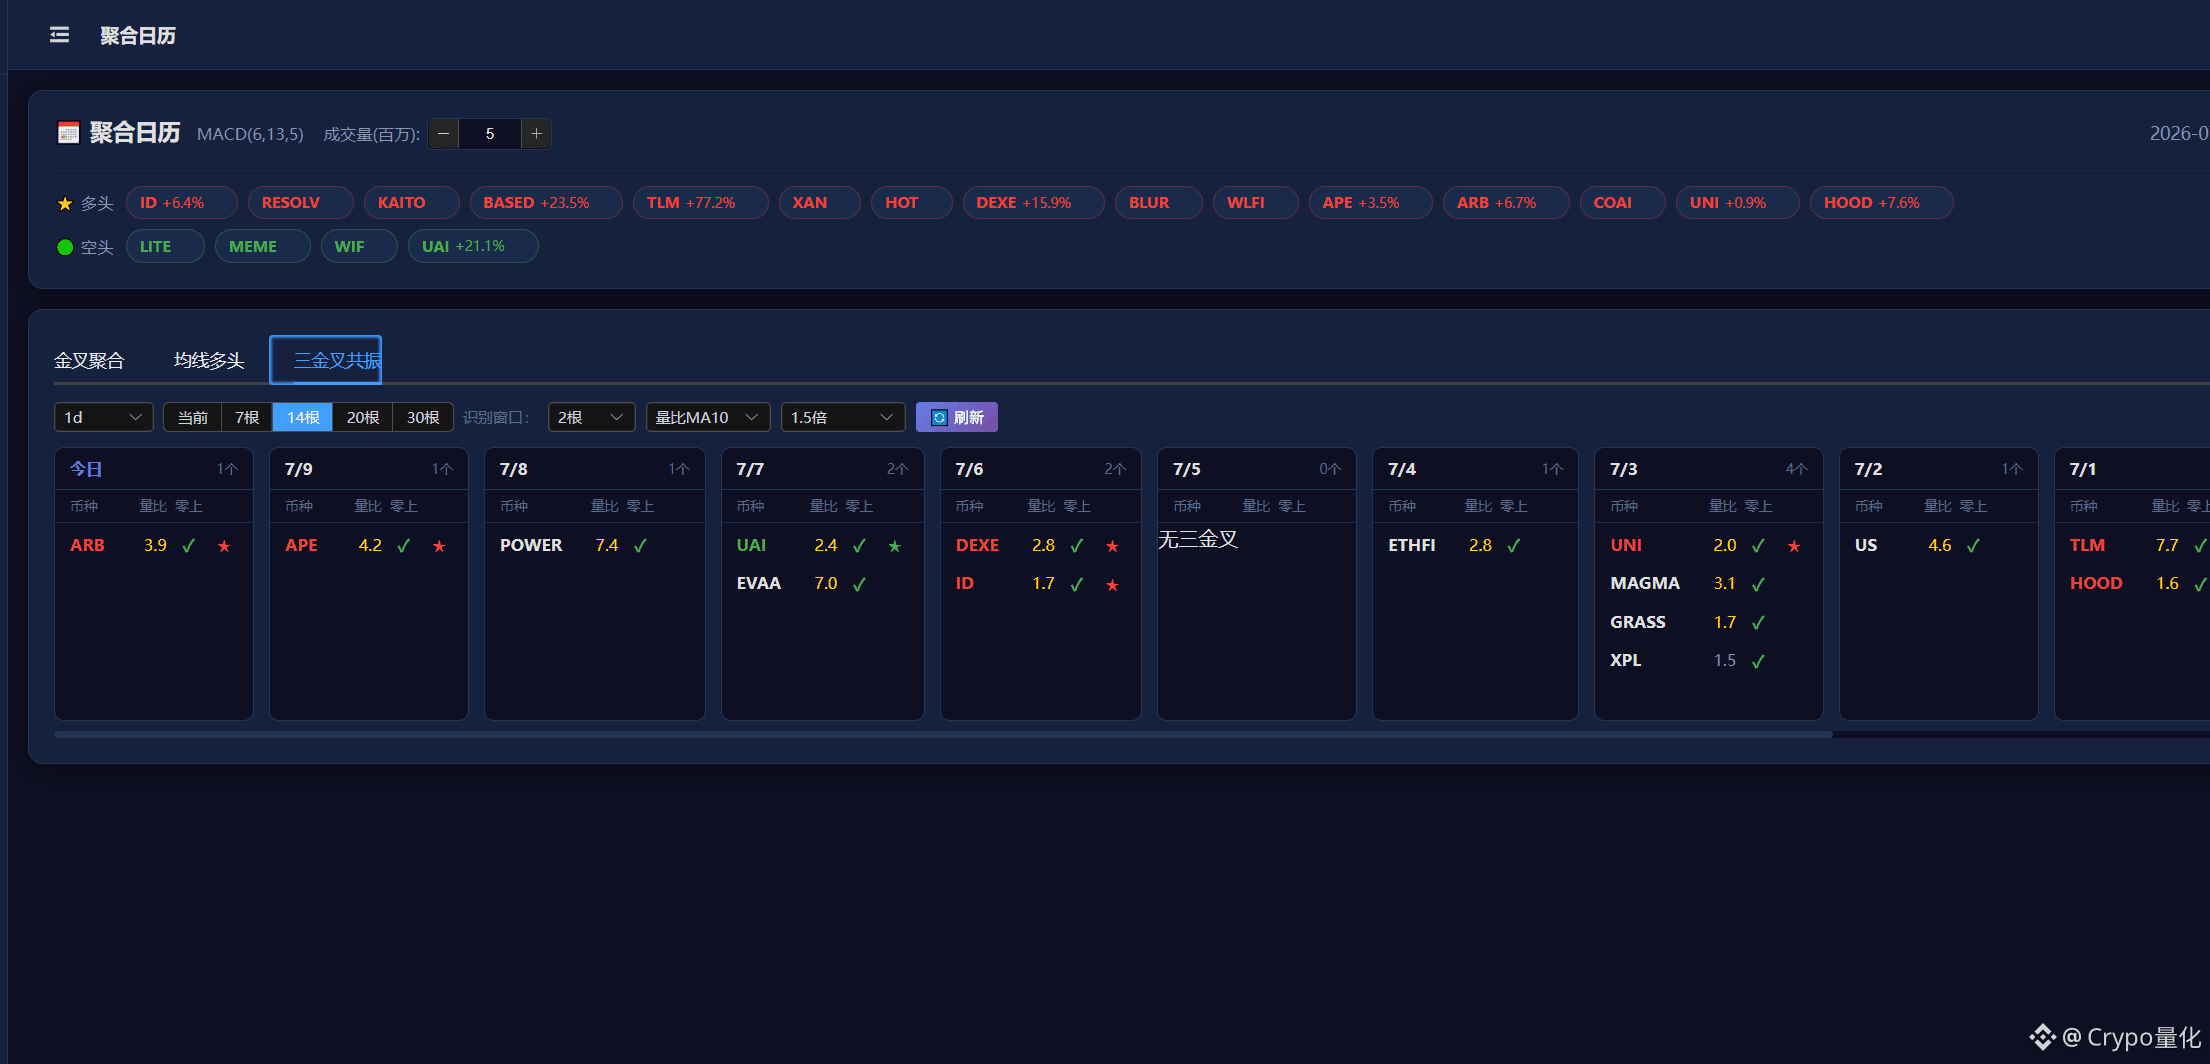Click the BLUR tag
Screen dimensions: 2210x1064
pos(1158,203)
